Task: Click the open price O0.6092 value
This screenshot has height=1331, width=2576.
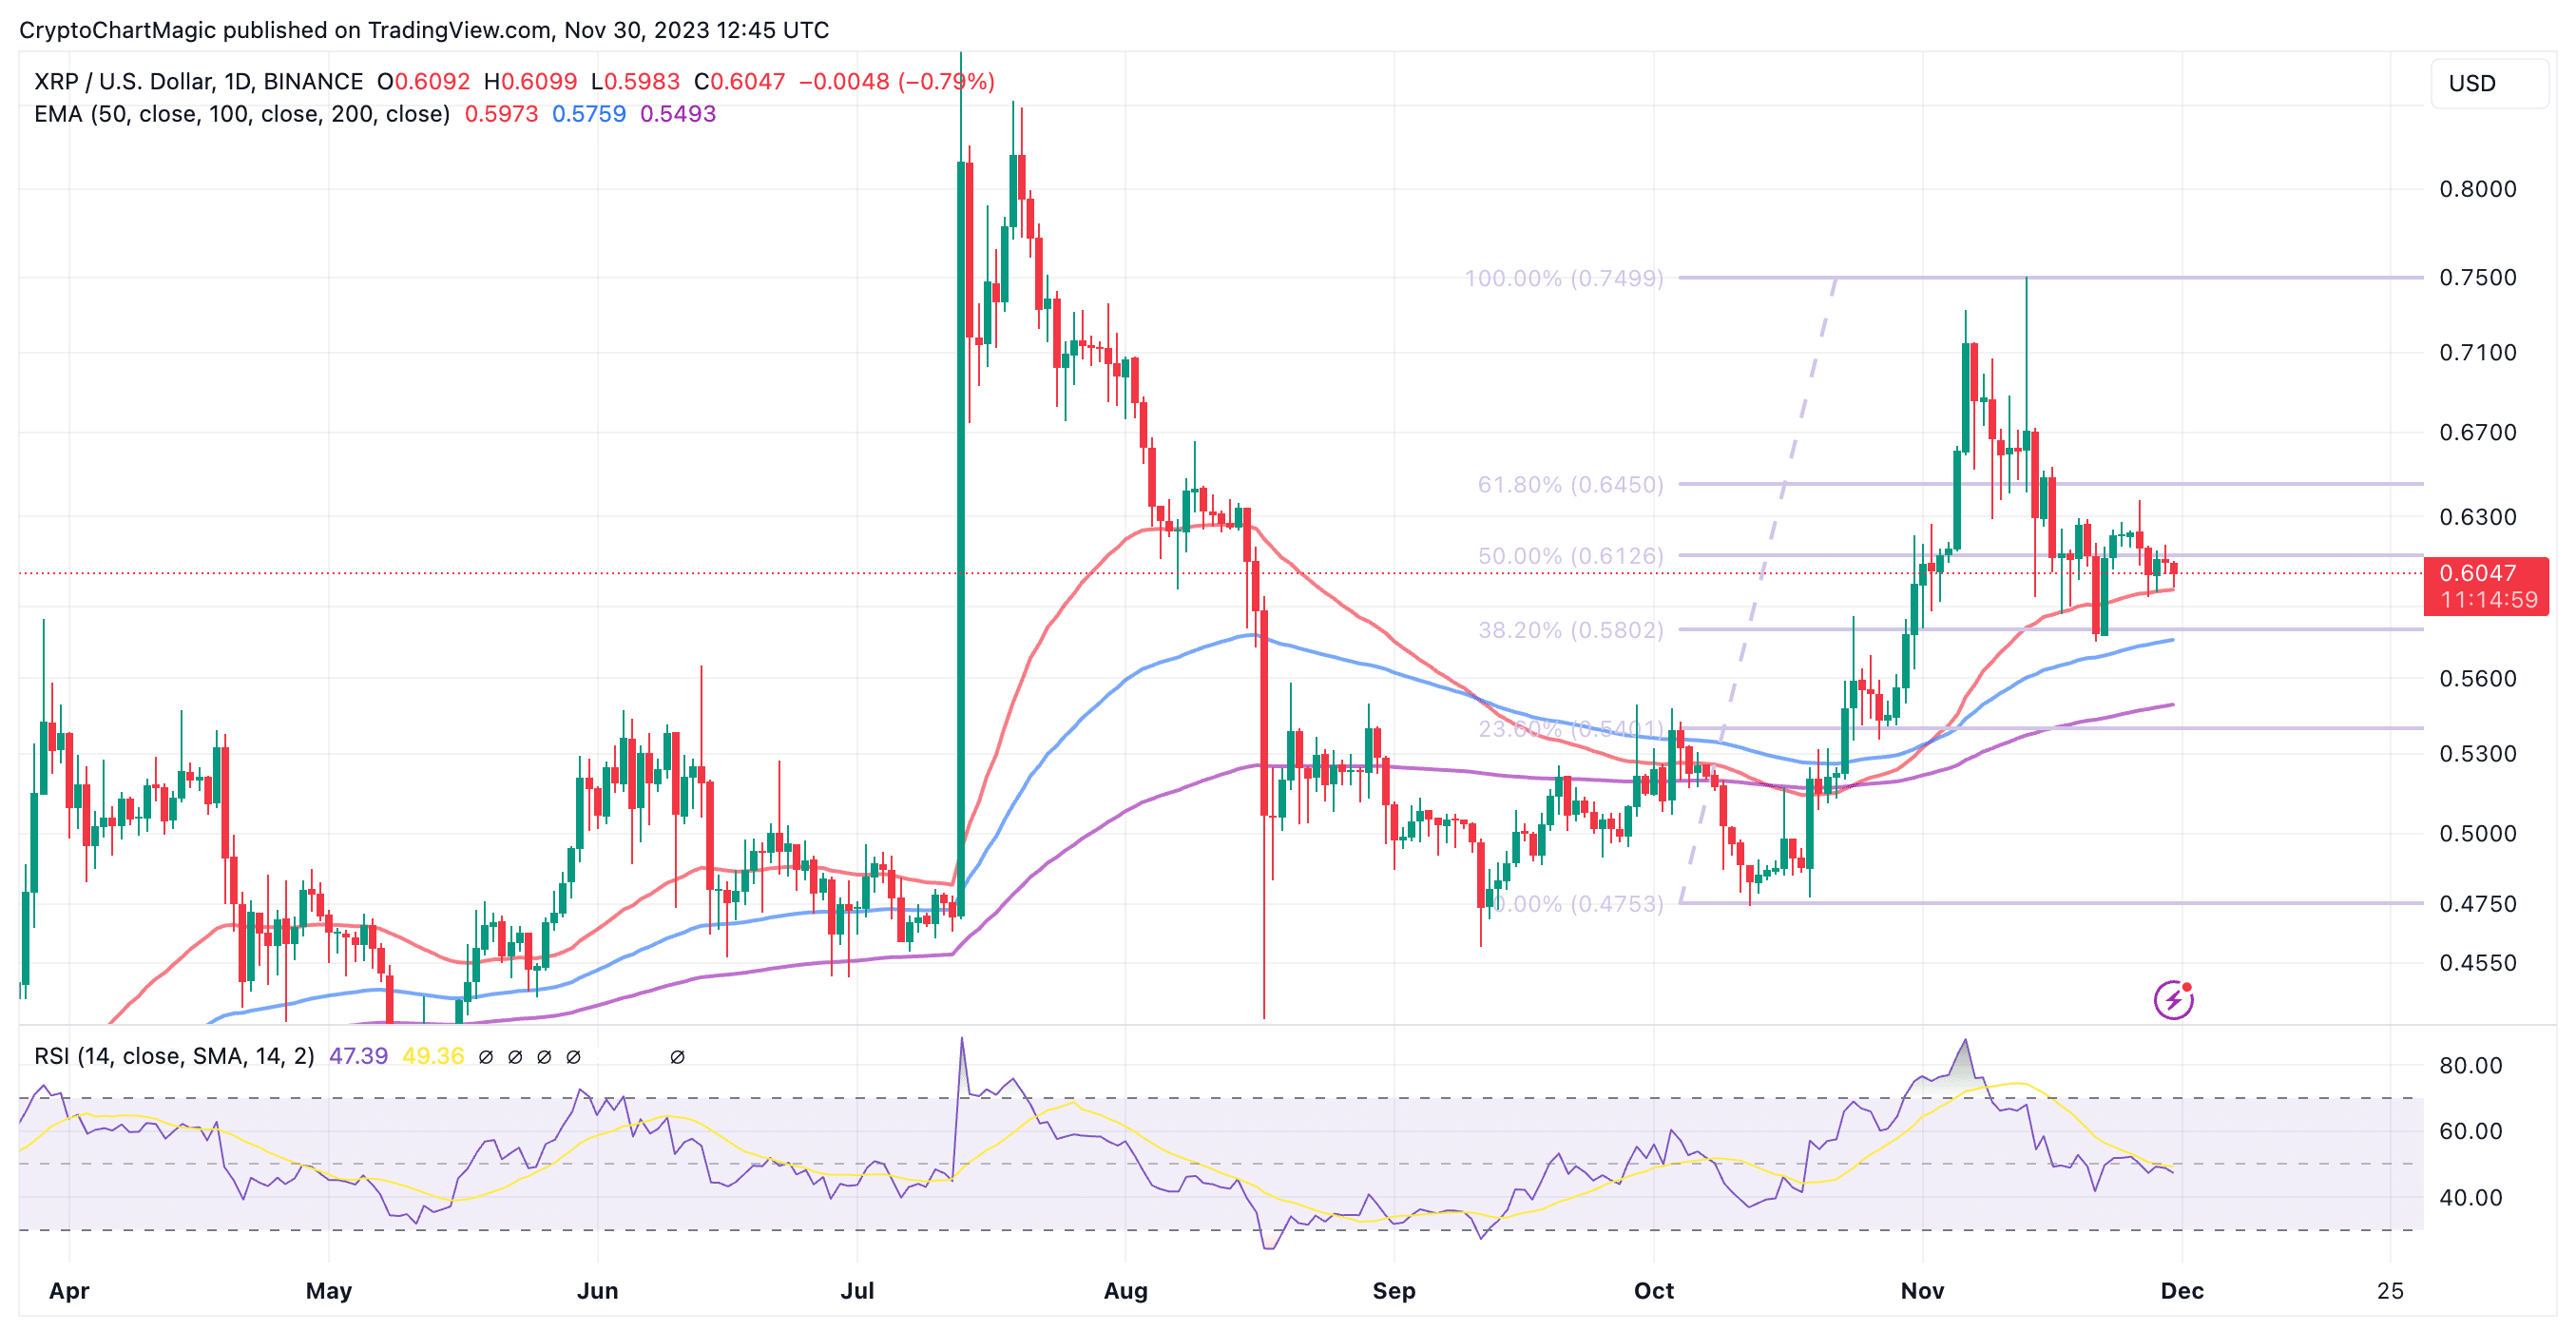Action: 423,81
